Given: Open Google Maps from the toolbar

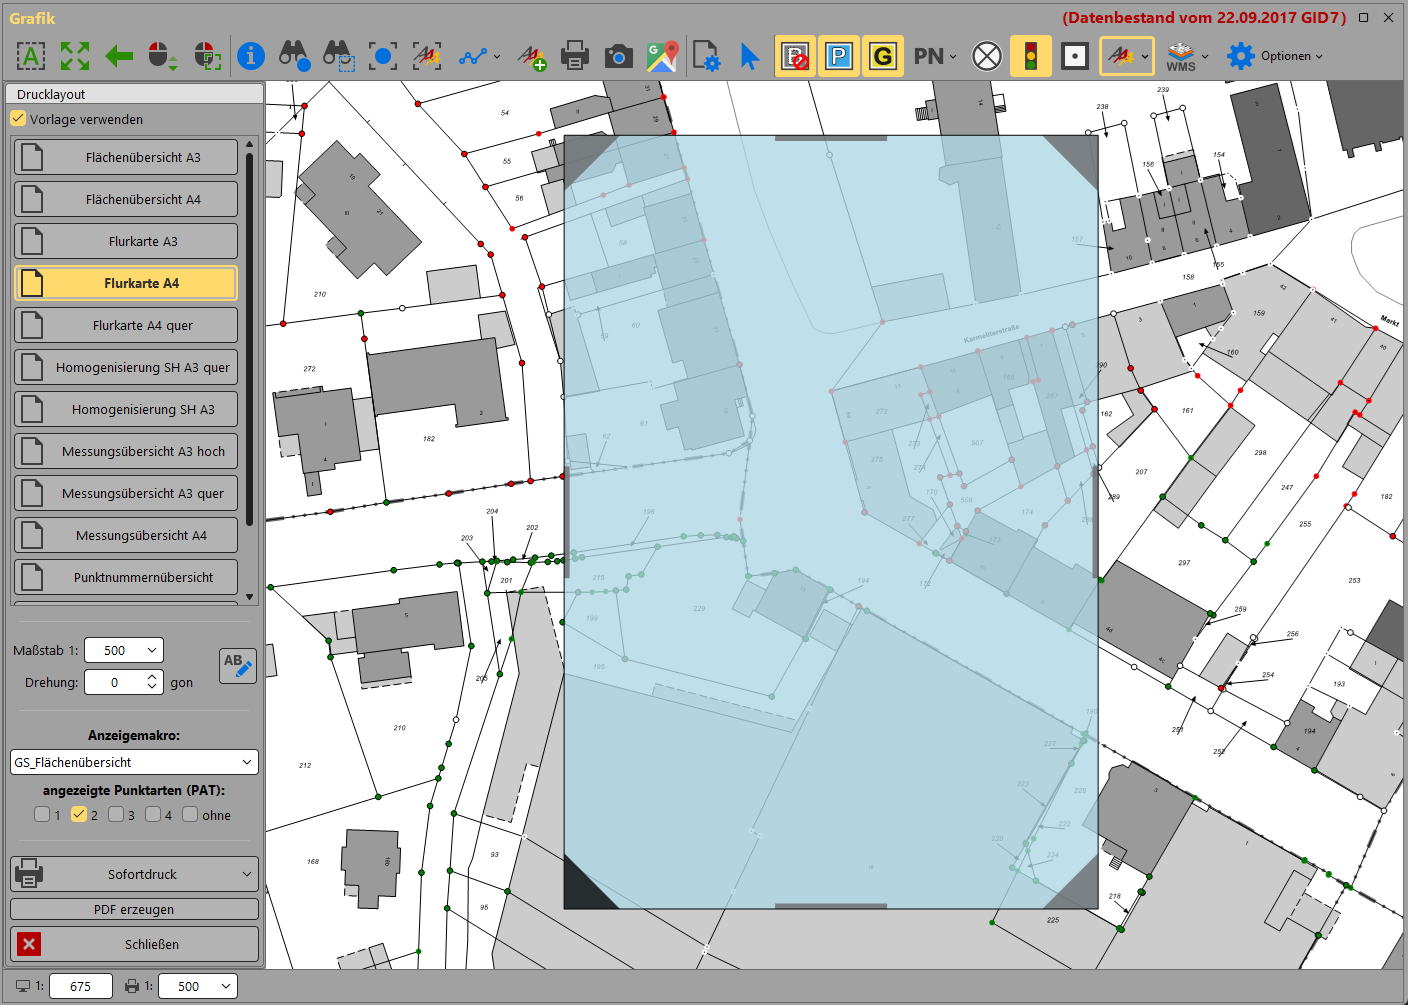Looking at the screenshot, I should (x=662, y=56).
